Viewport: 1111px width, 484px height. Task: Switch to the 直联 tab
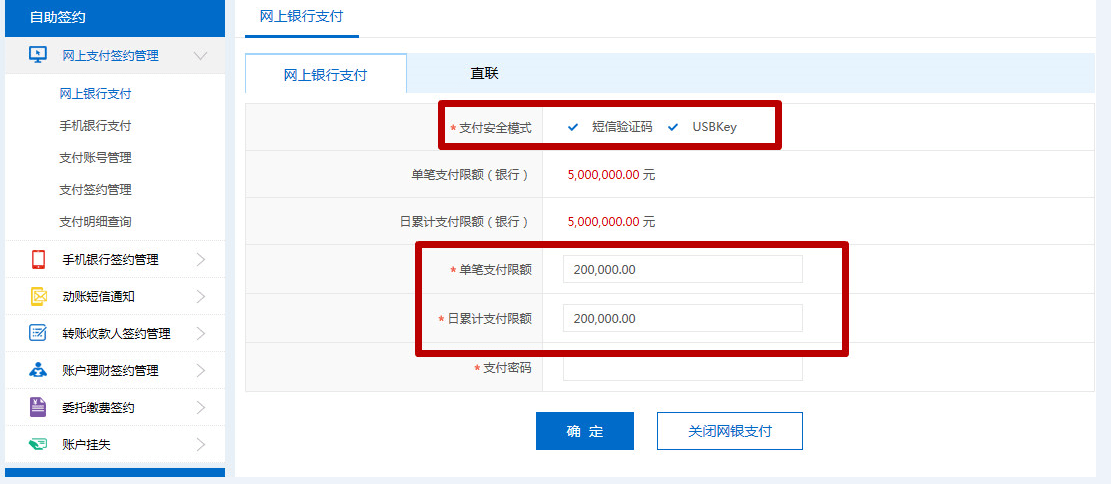(x=484, y=73)
